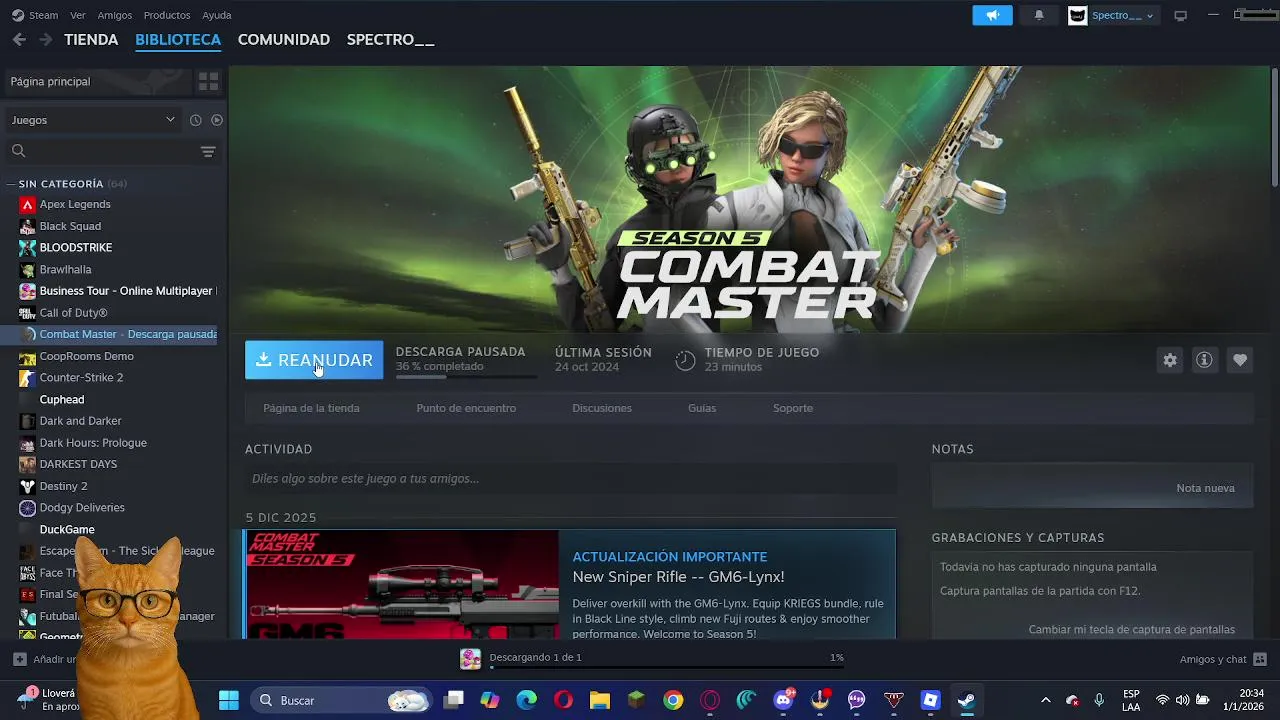Open Página de la tienda link

point(311,408)
